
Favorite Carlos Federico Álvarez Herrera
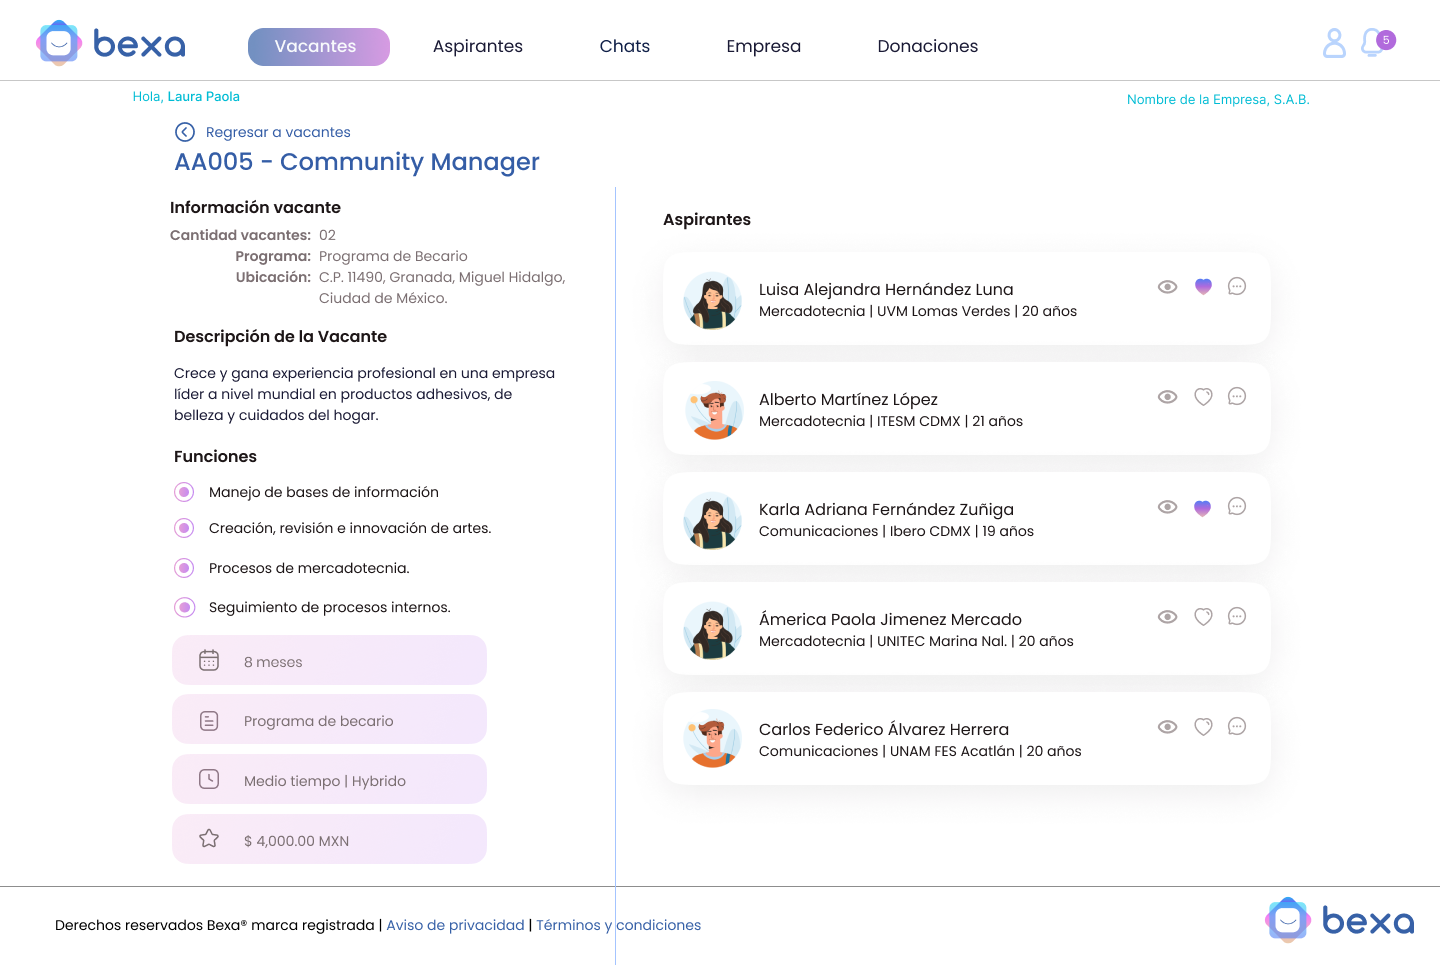coord(1202,727)
